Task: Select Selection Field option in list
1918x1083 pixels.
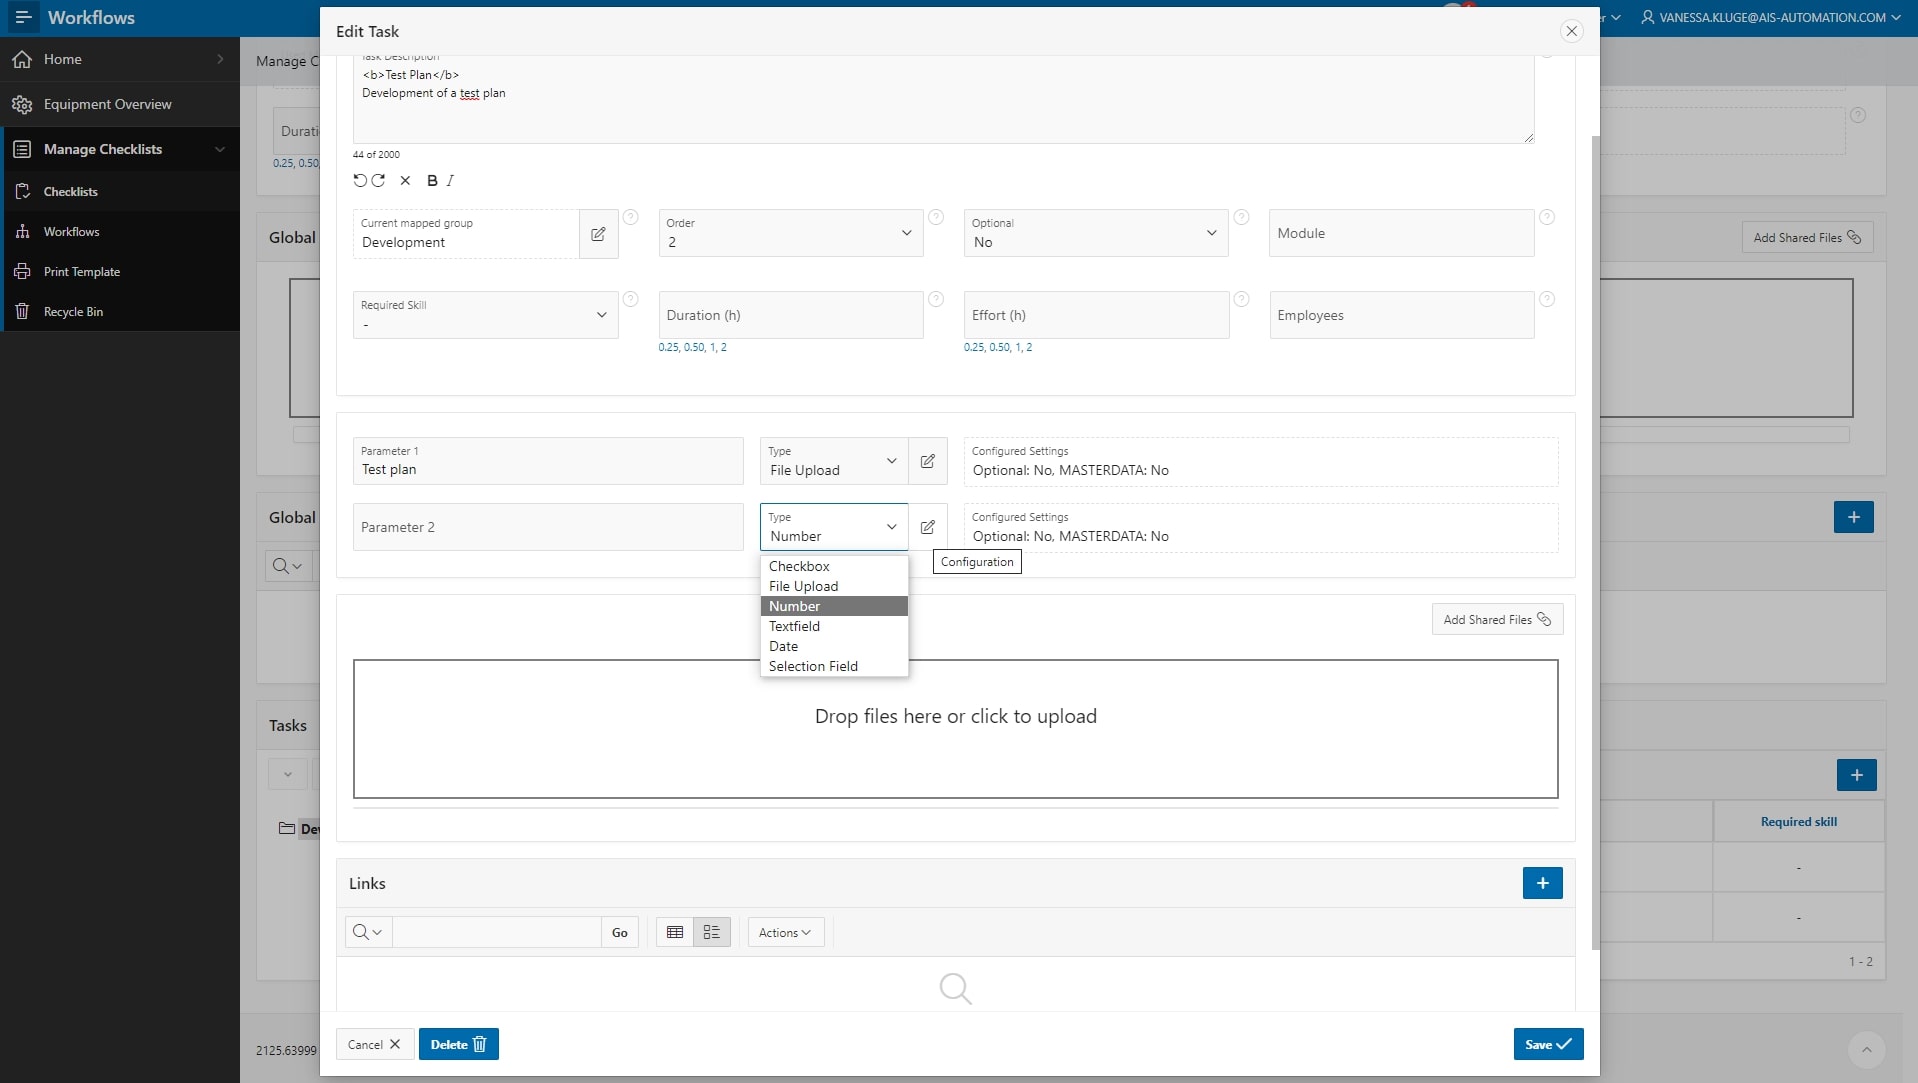Action: 813,666
